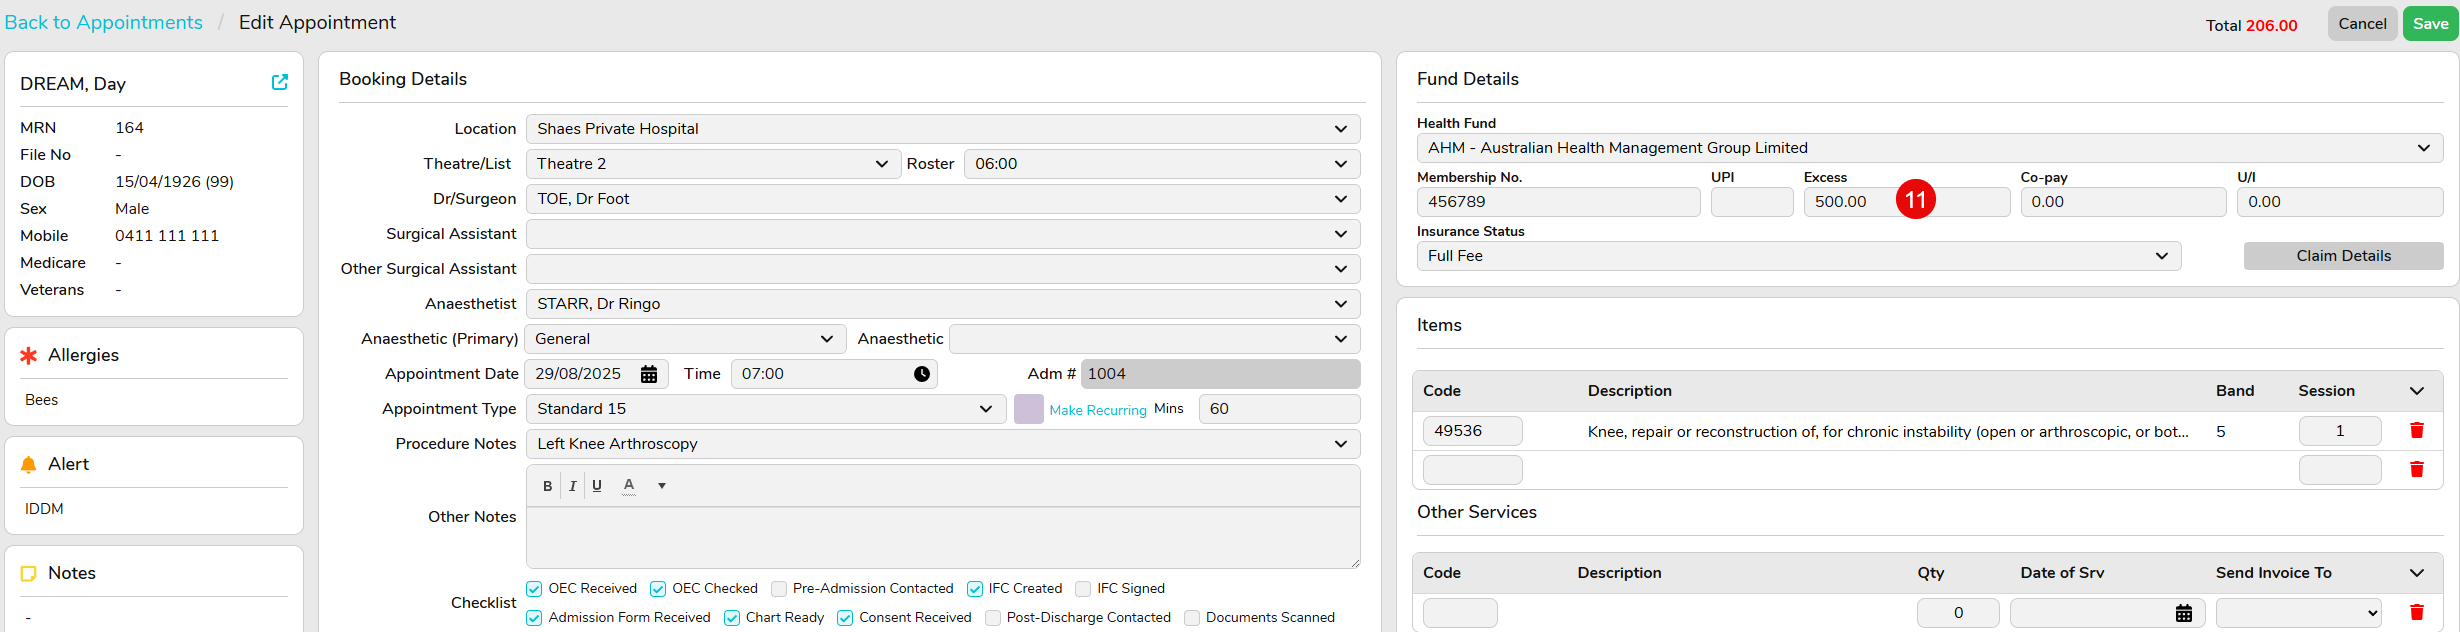The height and width of the screenshot is (632, 2460).
Task: Apply underline formatting in Other Notes
Action: coord(597,486)
